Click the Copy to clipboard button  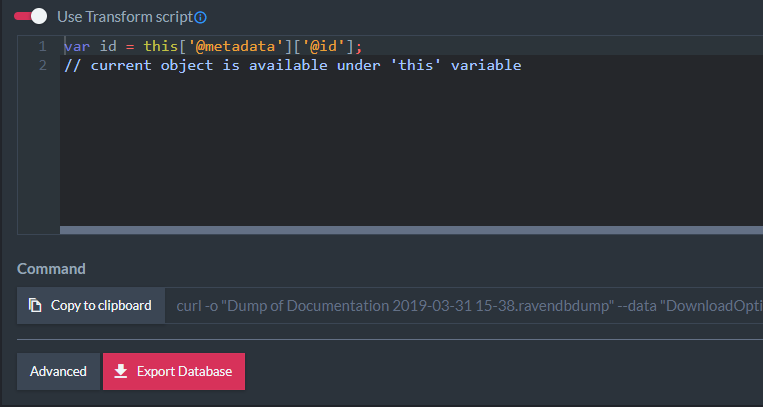pyautogui.click(x=91, y=305)
